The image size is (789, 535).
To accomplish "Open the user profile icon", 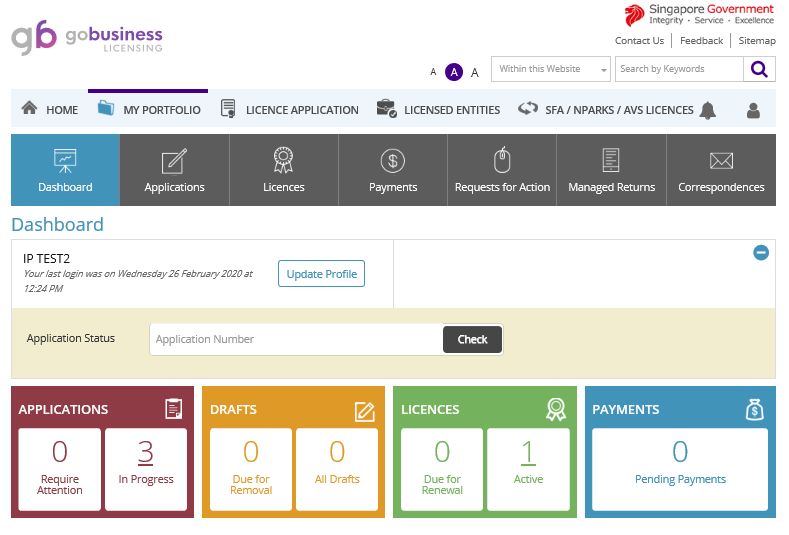I will [753, 110].
